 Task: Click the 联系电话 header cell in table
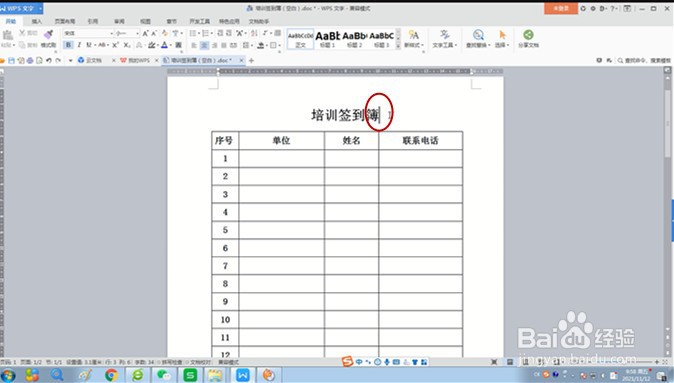coord(420,141)
